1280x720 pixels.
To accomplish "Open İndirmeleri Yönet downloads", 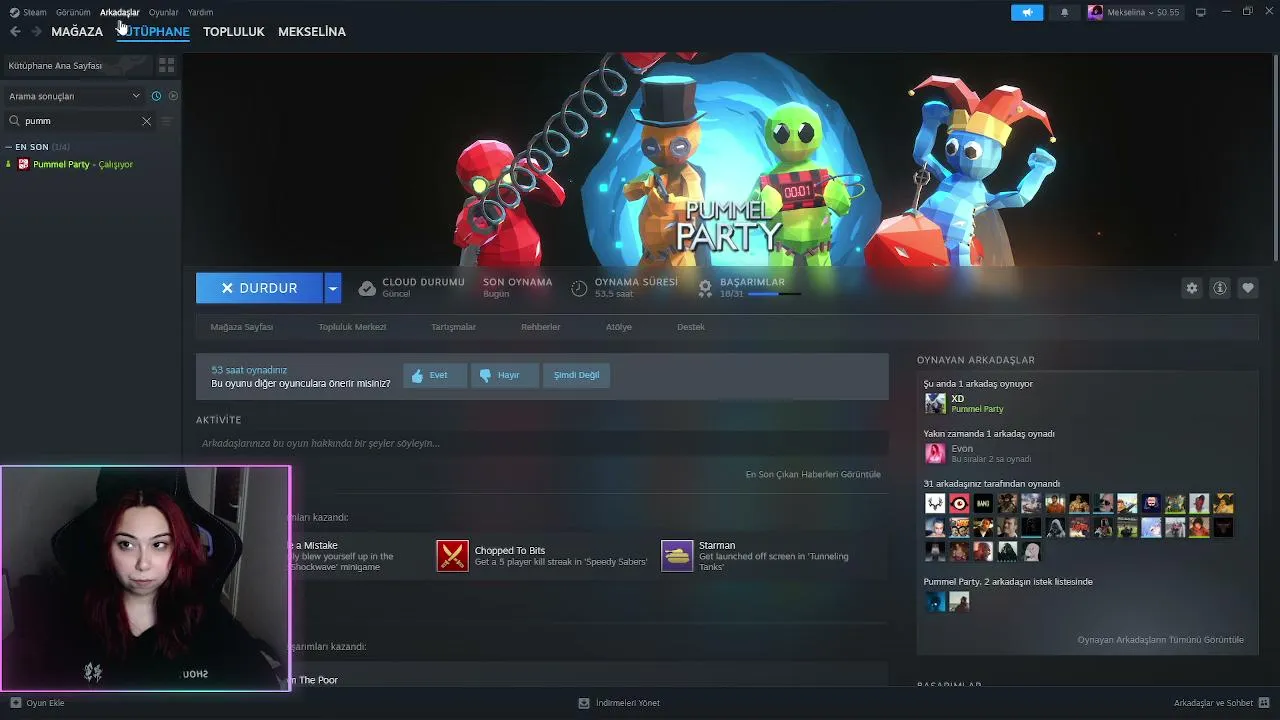I will point(619,703).
